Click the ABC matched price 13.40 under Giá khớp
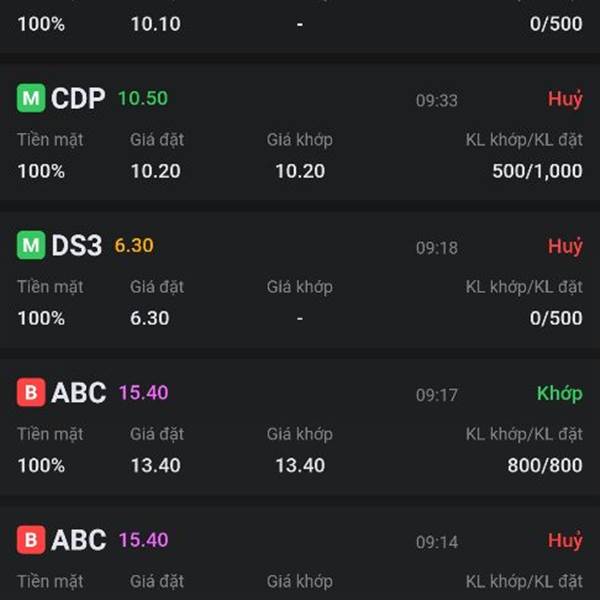This screenshot has height=600, width=600. coord(300,465)
